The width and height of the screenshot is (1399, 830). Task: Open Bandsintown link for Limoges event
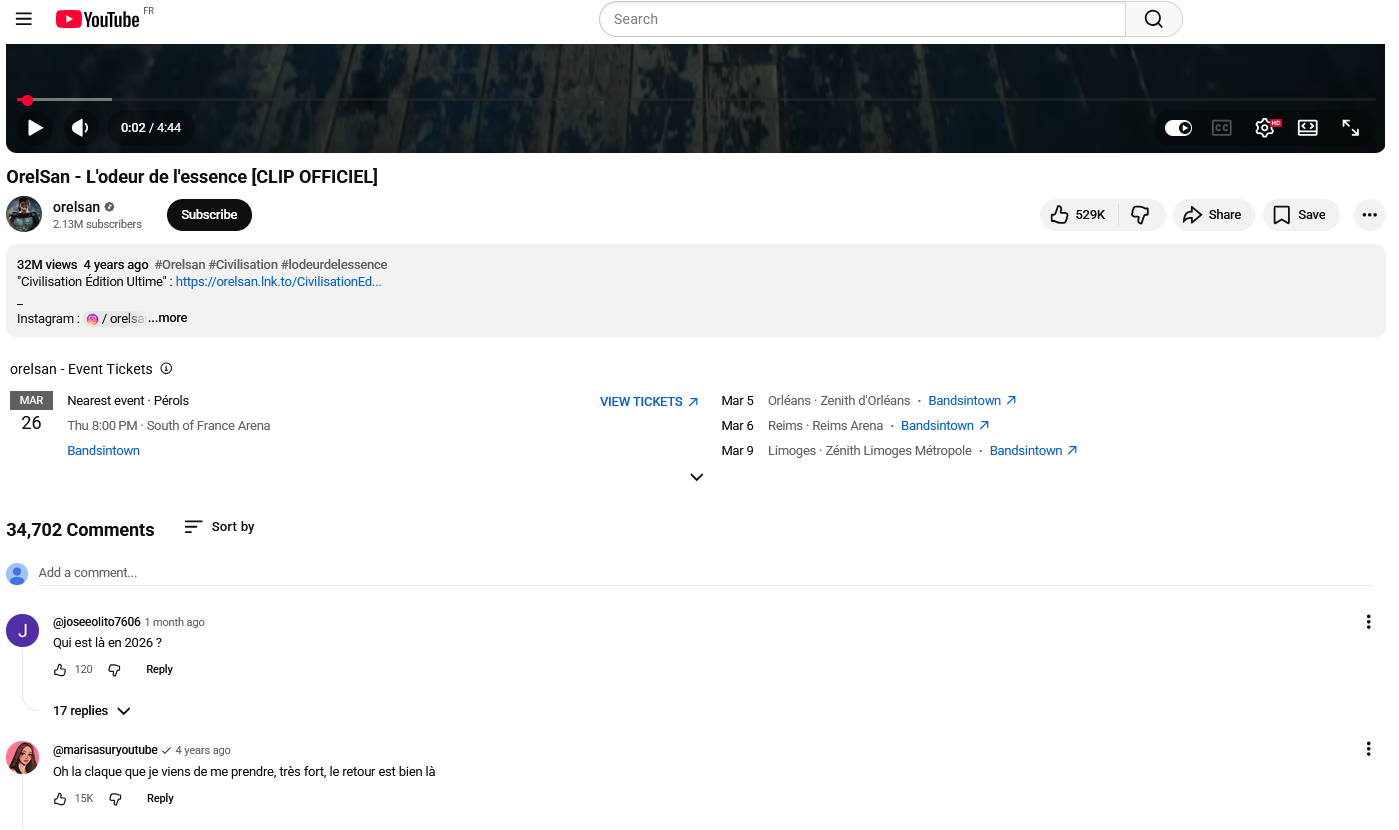(1034, 451)
